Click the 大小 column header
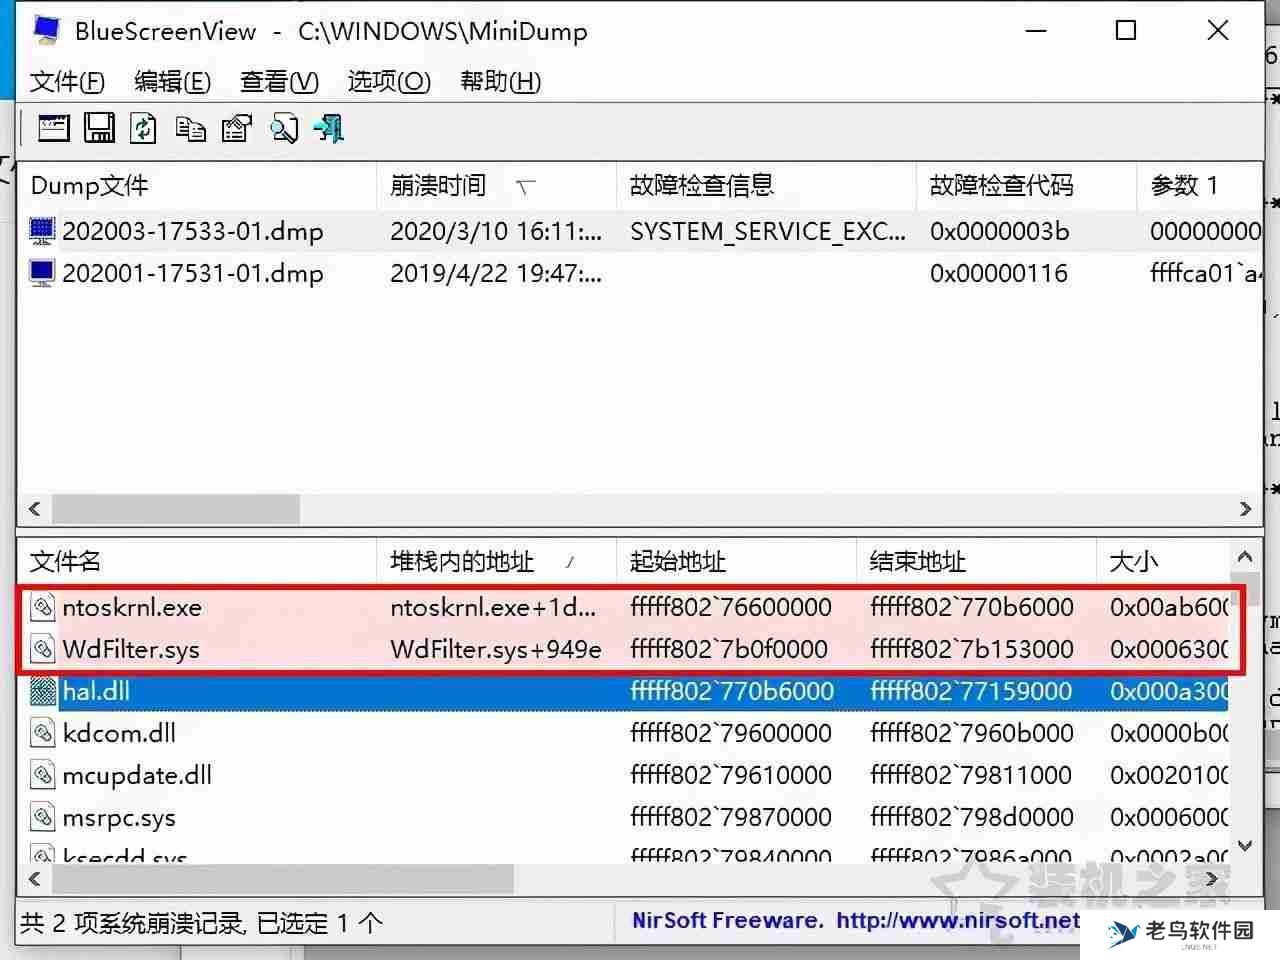Image resolution: width=1280 pixels, height=960 pixels. tap(1162, 561)
